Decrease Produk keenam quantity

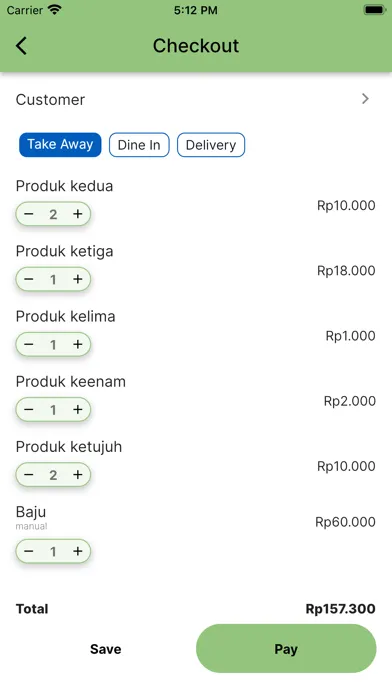click(29, 409)
